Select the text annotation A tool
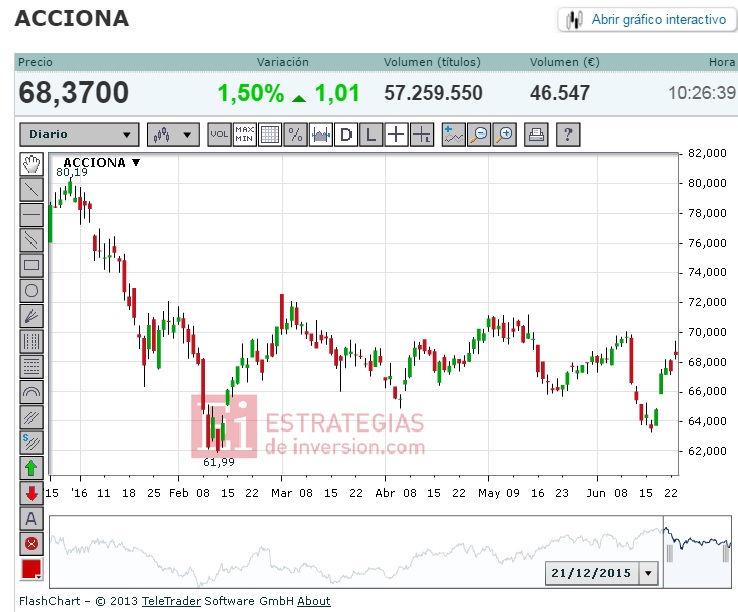The width and height of the screenshot is (738, 612). click(32, 518)
